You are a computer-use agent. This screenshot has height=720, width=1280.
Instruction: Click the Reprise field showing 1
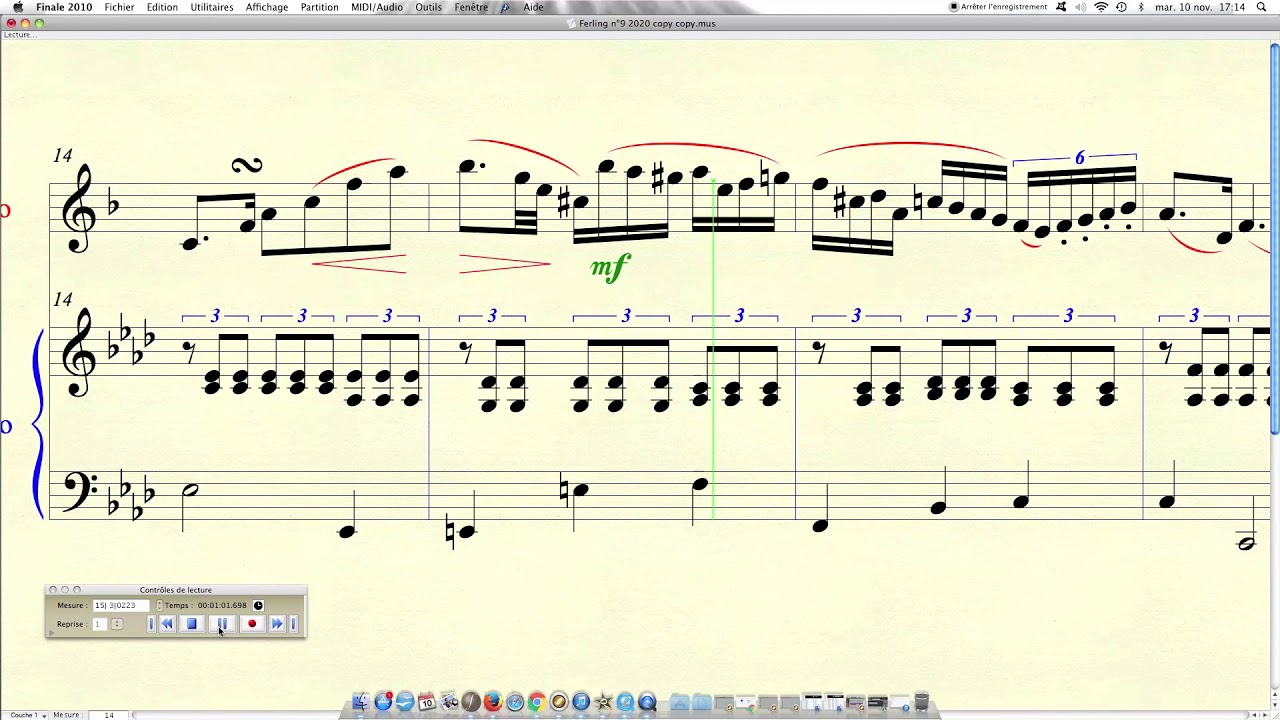pos(99,624)
